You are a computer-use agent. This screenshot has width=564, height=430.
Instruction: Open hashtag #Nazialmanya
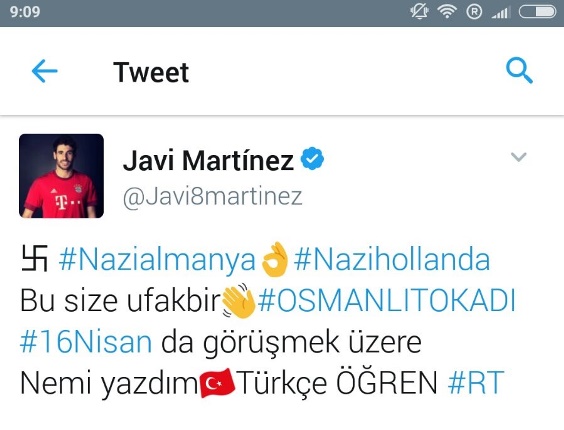tap(157, 260)
